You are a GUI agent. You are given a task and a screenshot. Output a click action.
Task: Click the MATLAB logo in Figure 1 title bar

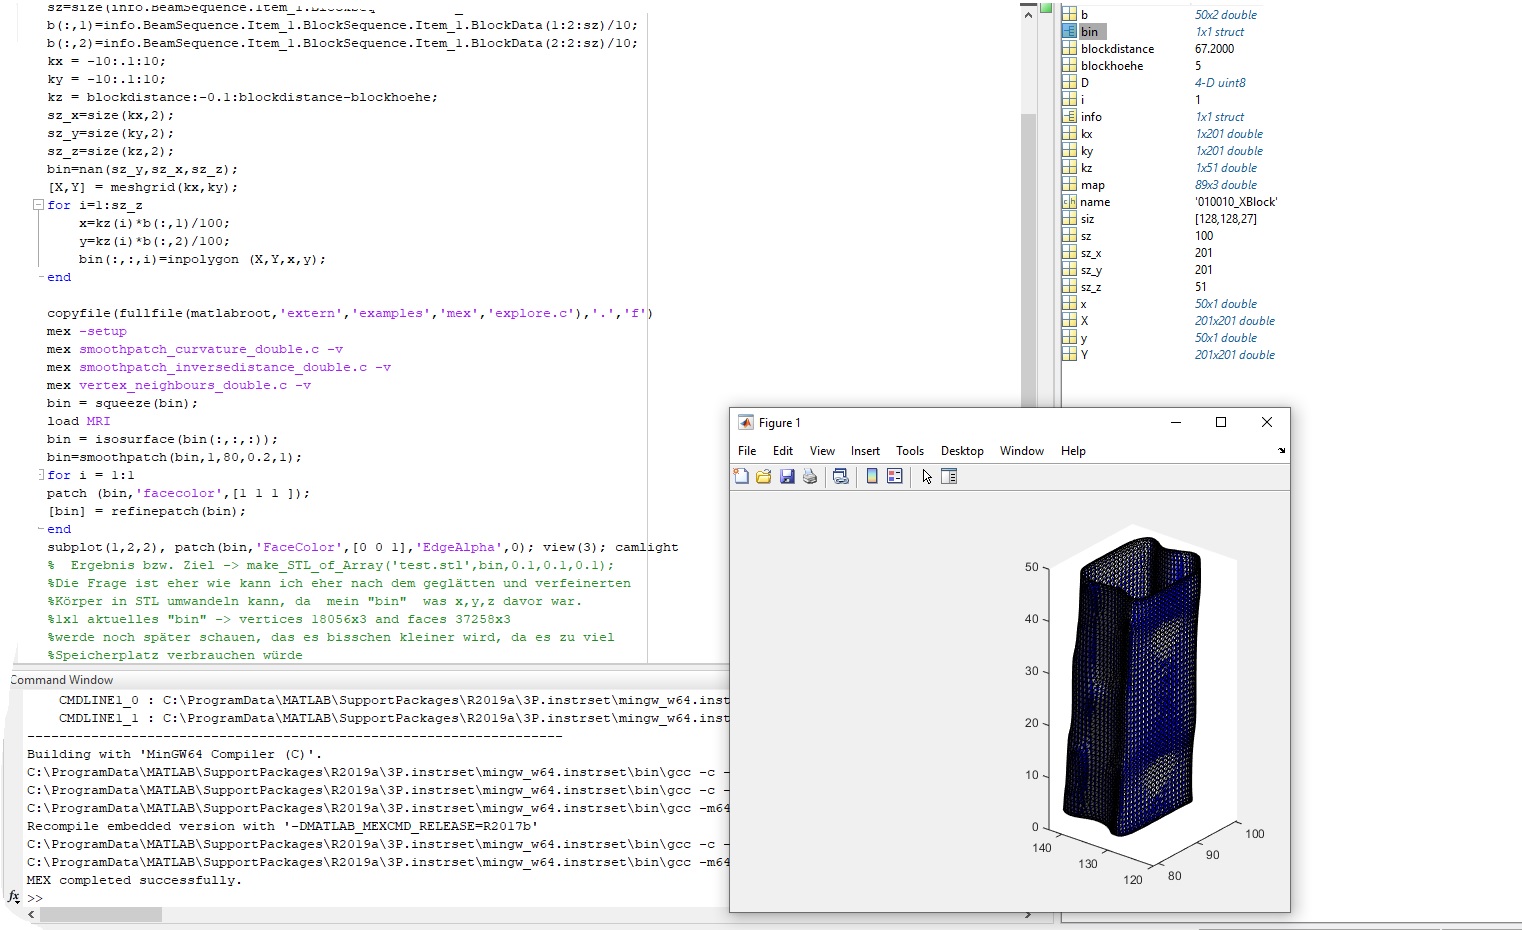pyautogui.click(x=746, y=423)
